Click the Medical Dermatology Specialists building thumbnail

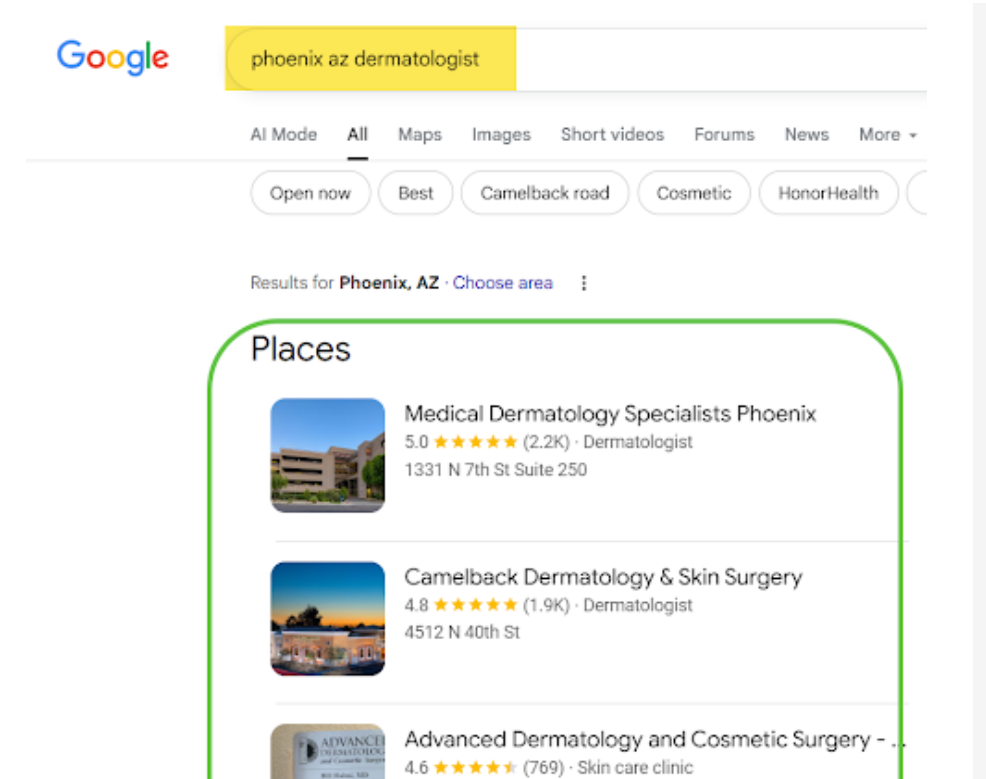click(327, 455)
